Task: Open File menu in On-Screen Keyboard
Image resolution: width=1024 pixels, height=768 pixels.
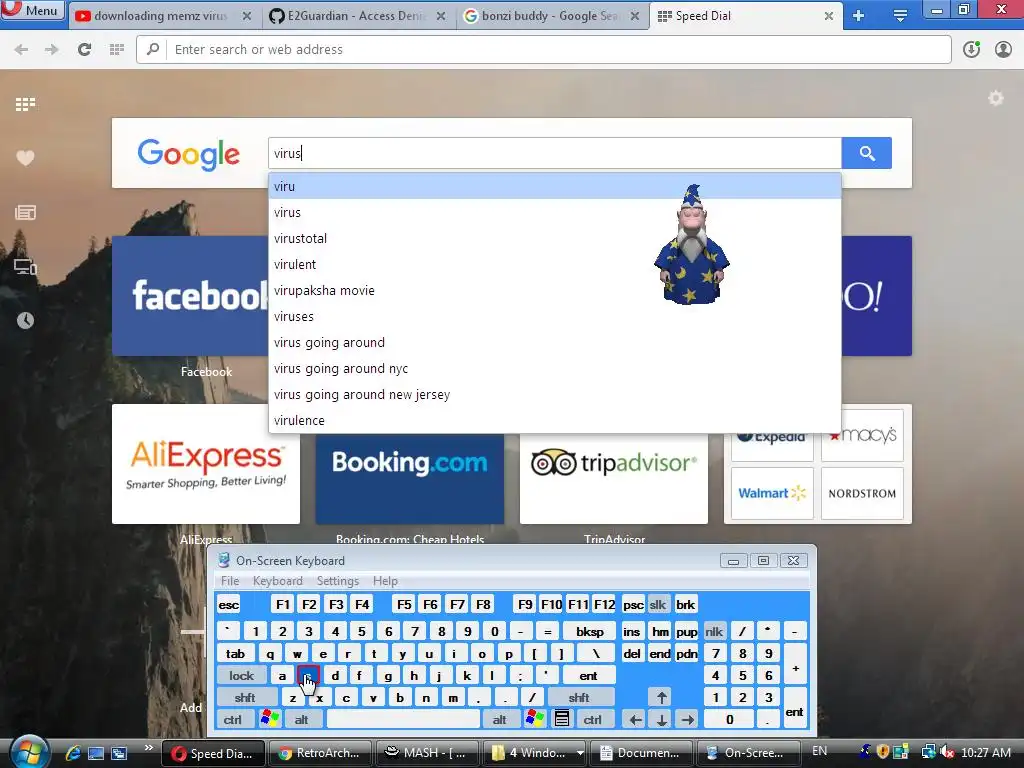Action: 230,581
